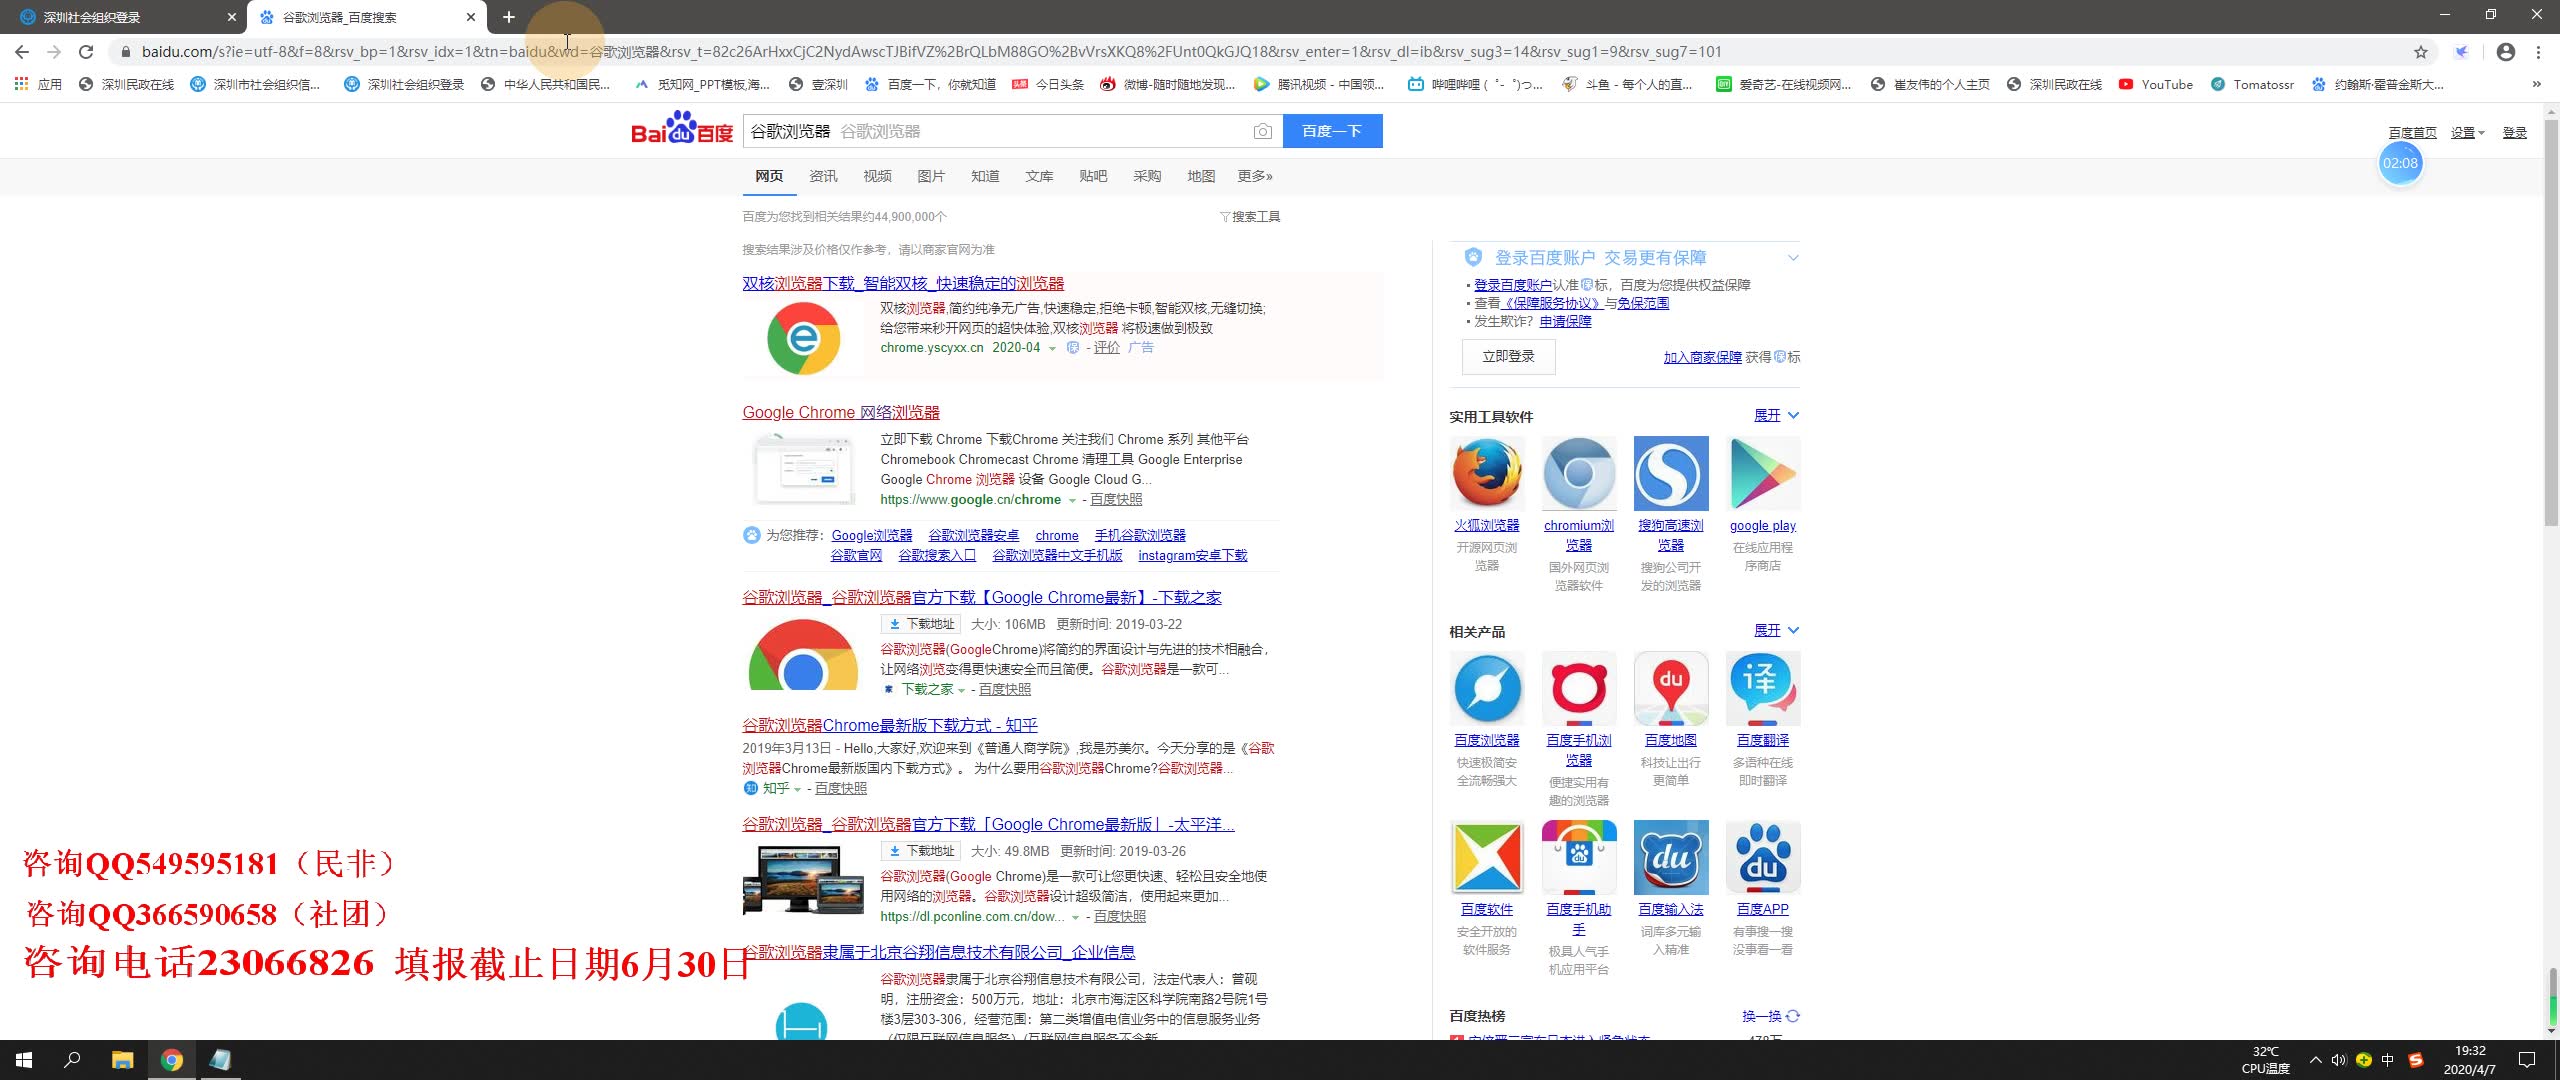2560x1080 pixels.
Task: Reload the page
Action: point(86,52)
